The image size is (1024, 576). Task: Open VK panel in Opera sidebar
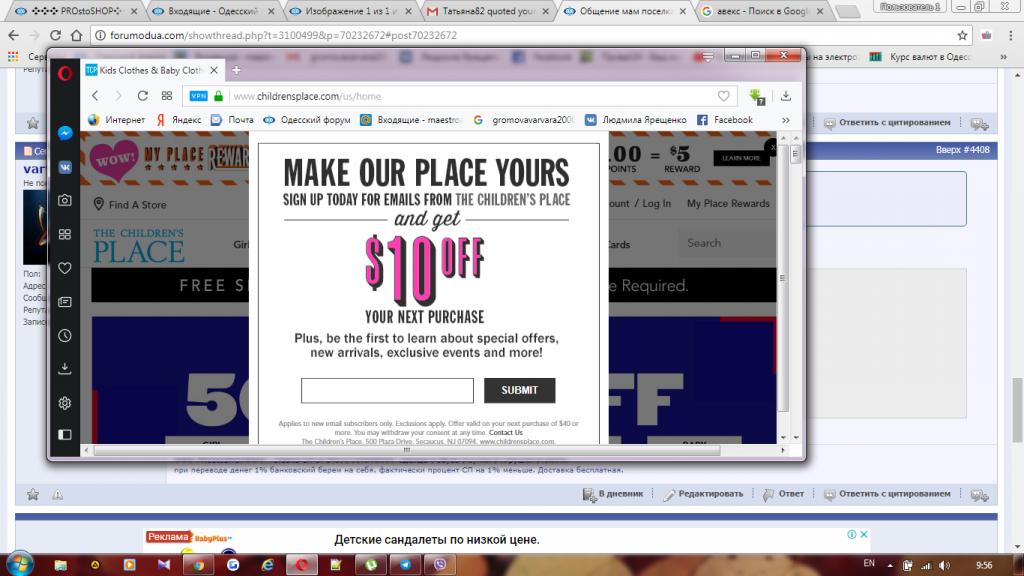point(64,167)
